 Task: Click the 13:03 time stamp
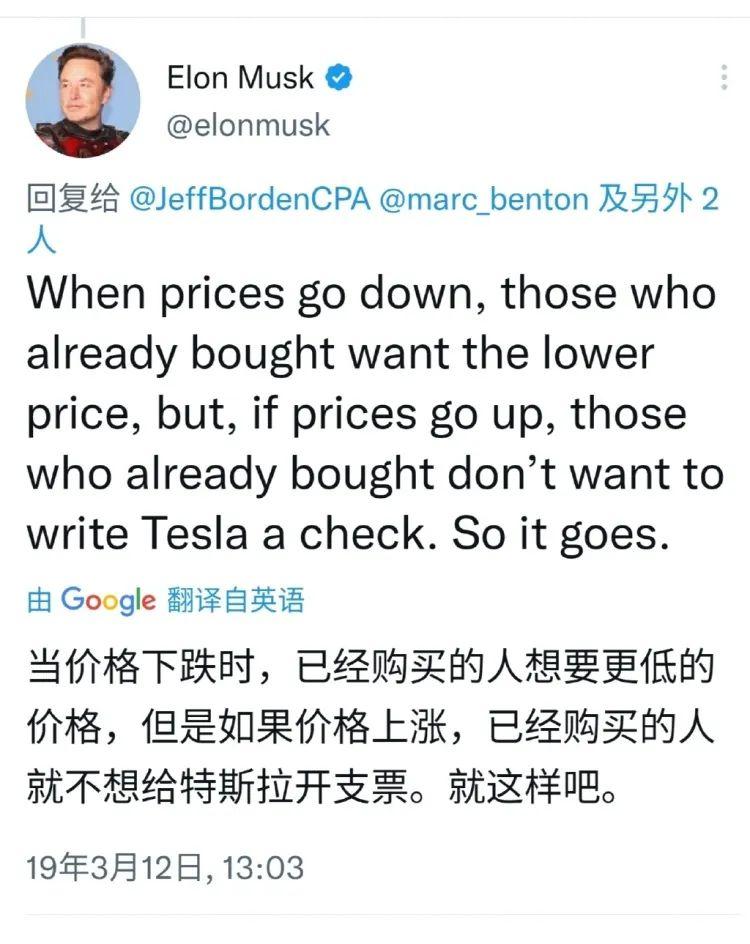click(x=263, y=868)
